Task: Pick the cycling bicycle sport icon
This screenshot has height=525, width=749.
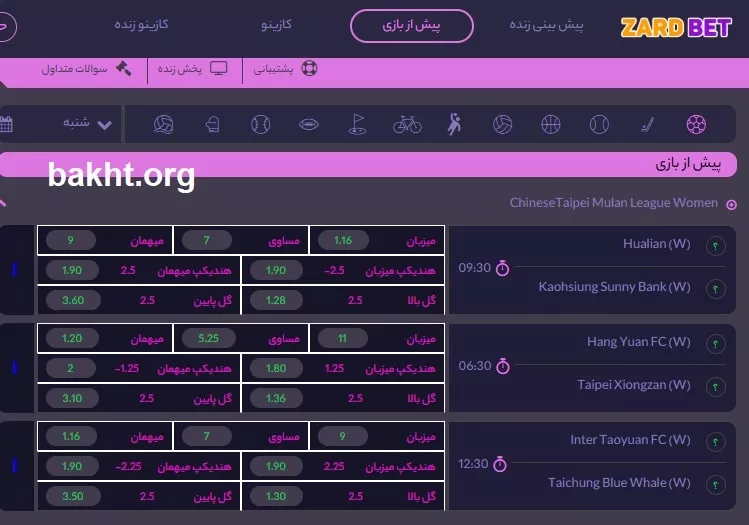Action: pyautogui.click(x=407, y=125)
